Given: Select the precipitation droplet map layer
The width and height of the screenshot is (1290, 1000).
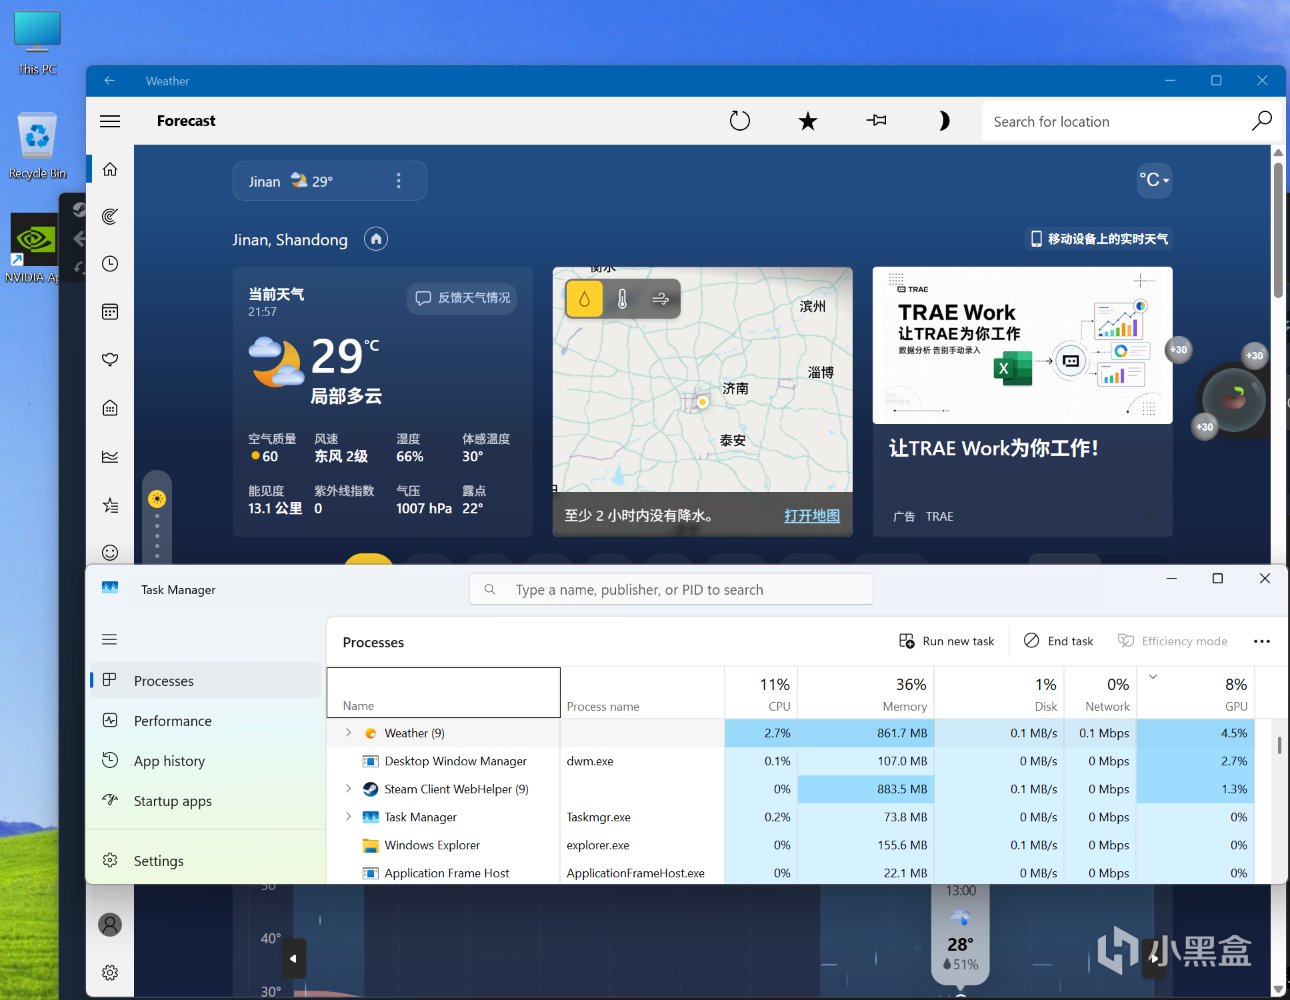Looking at the screenshot, I should [585, 299].
